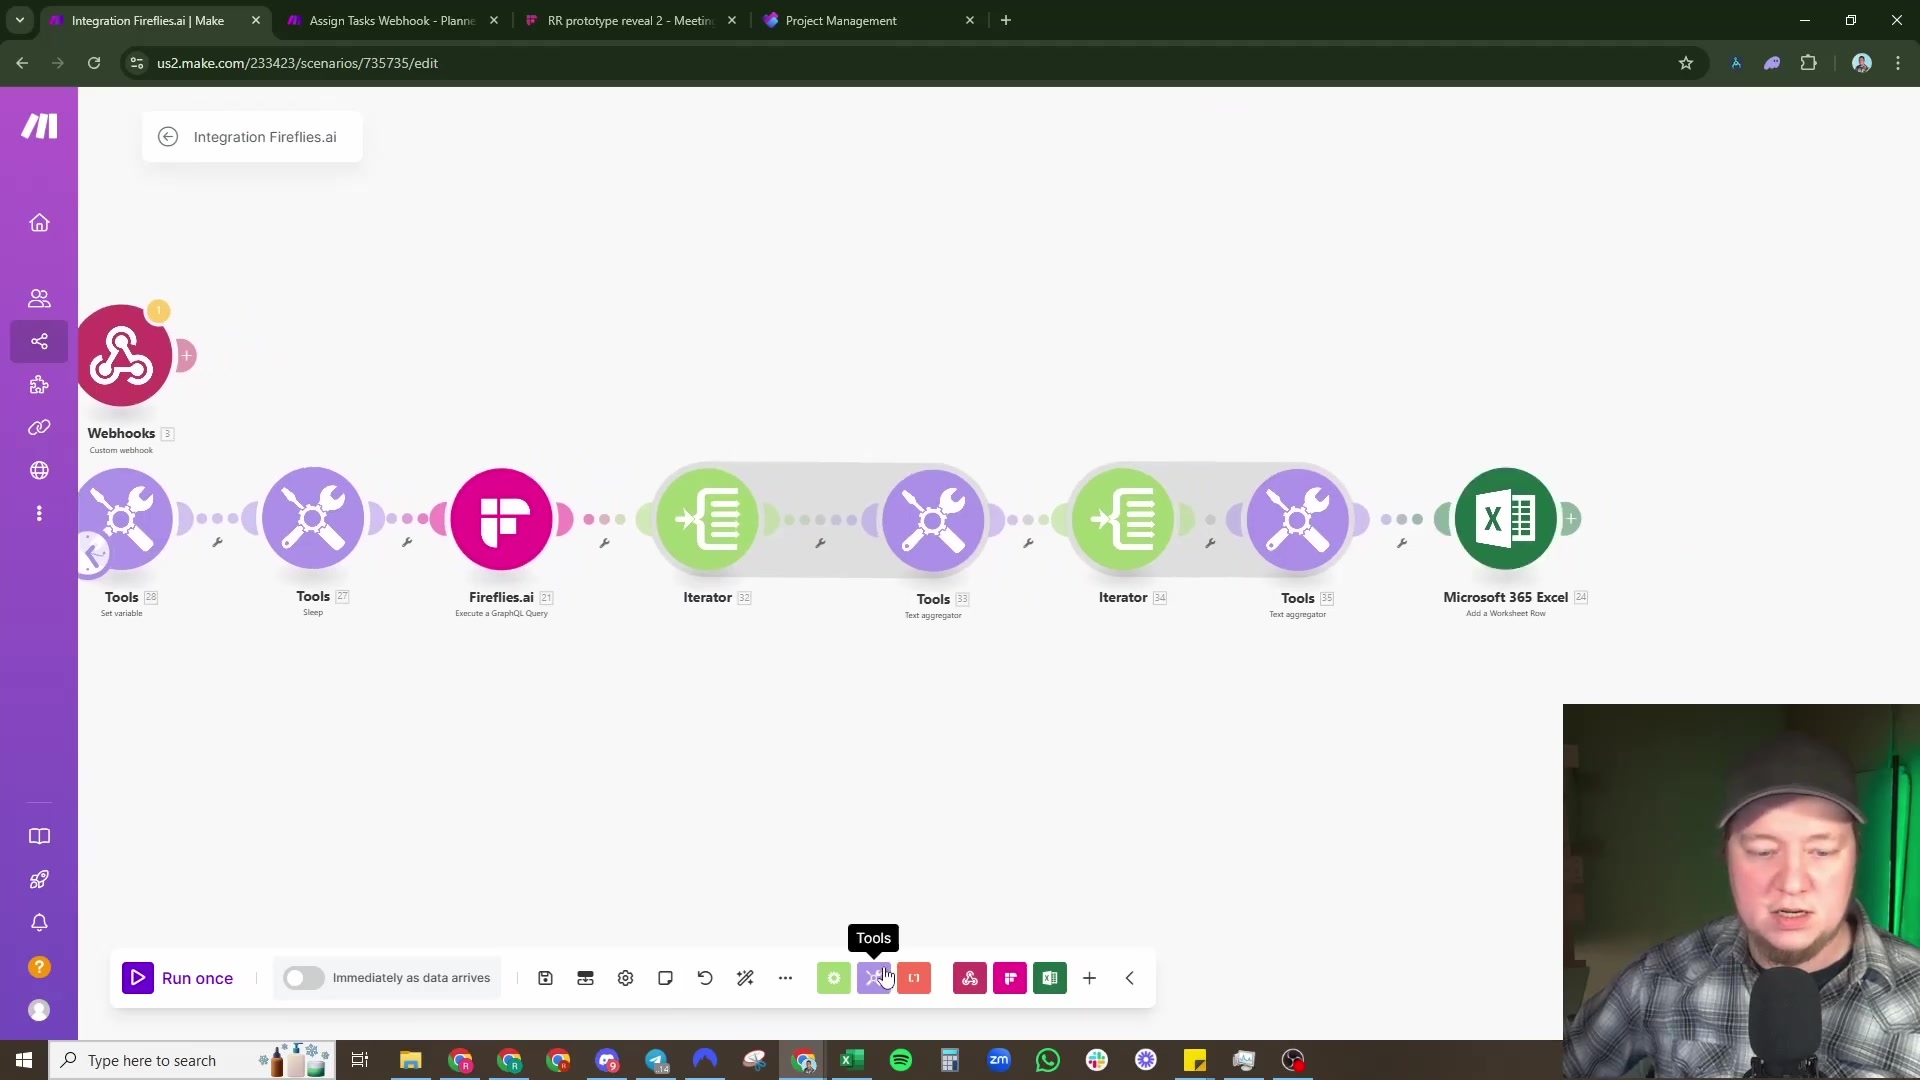Open Scenario inputs and outputs toolbar icon

[585, 978]
